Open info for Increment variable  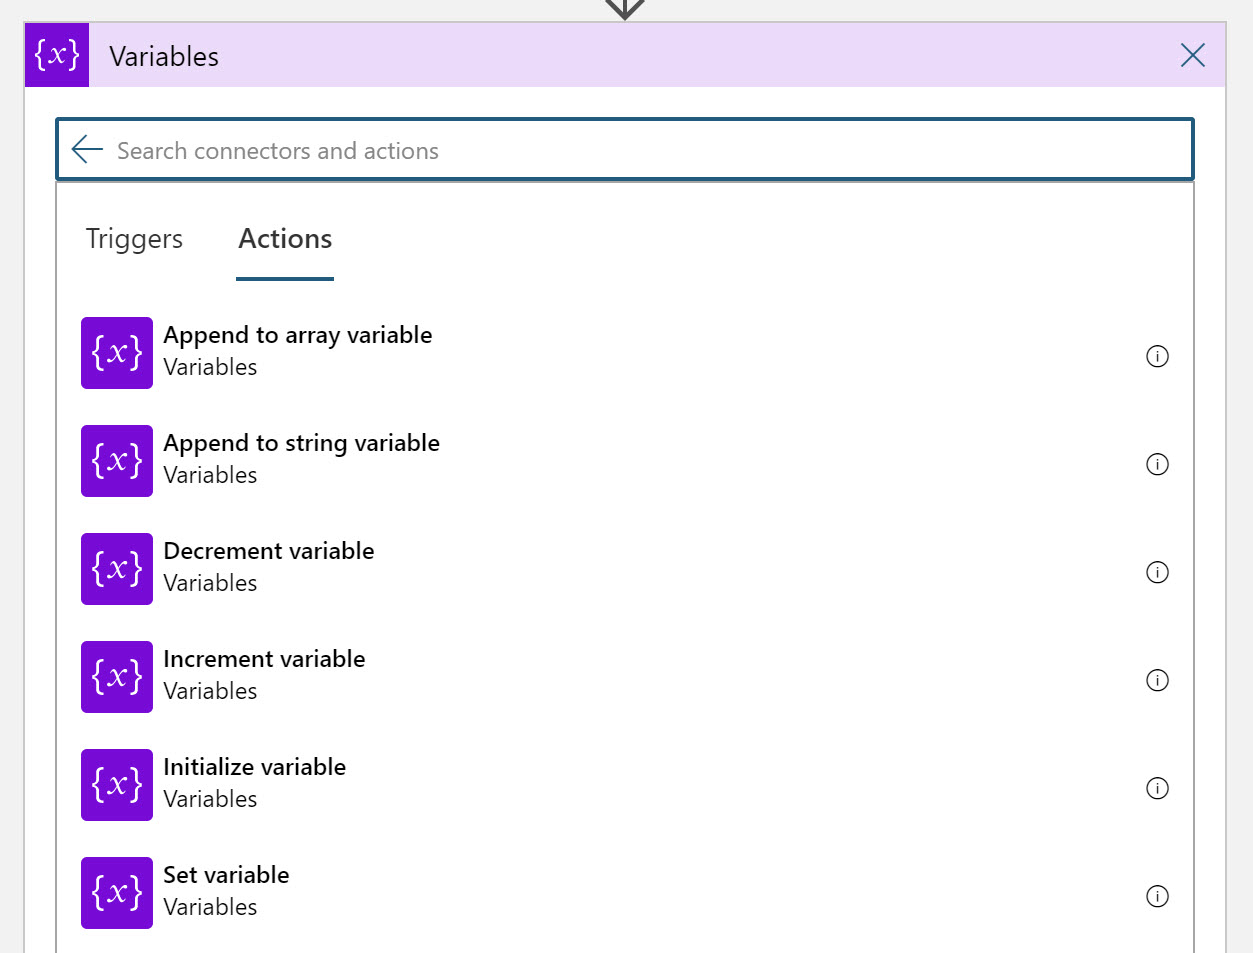(x=1157, y=680)
